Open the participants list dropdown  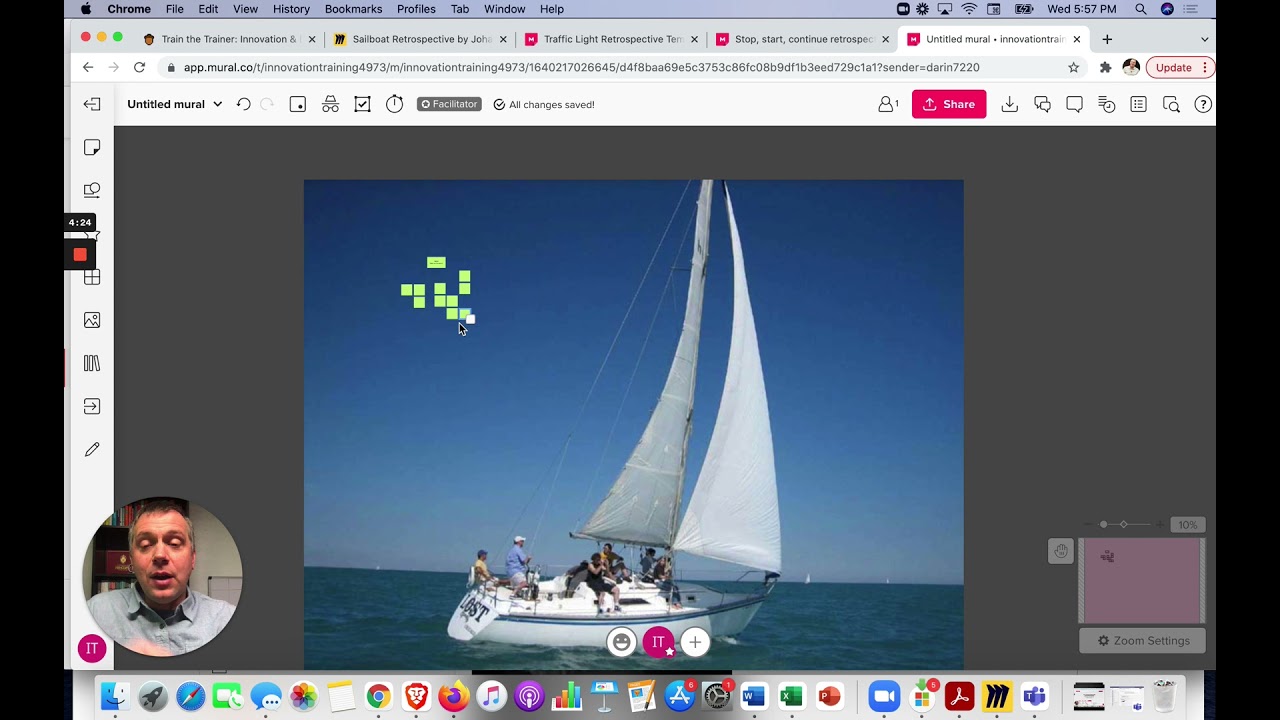click(887, 104)
